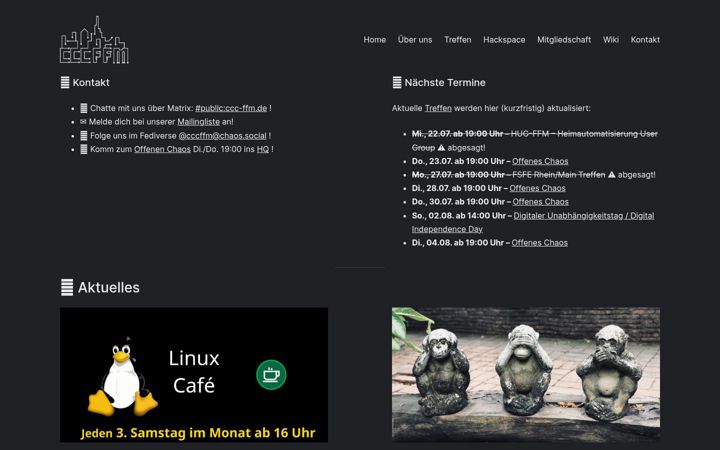The width and height of the screenshot is (720, 450).
Task: Open the #public:ccc-ffm.de Matrix link
Action: [x=231, y=108]
